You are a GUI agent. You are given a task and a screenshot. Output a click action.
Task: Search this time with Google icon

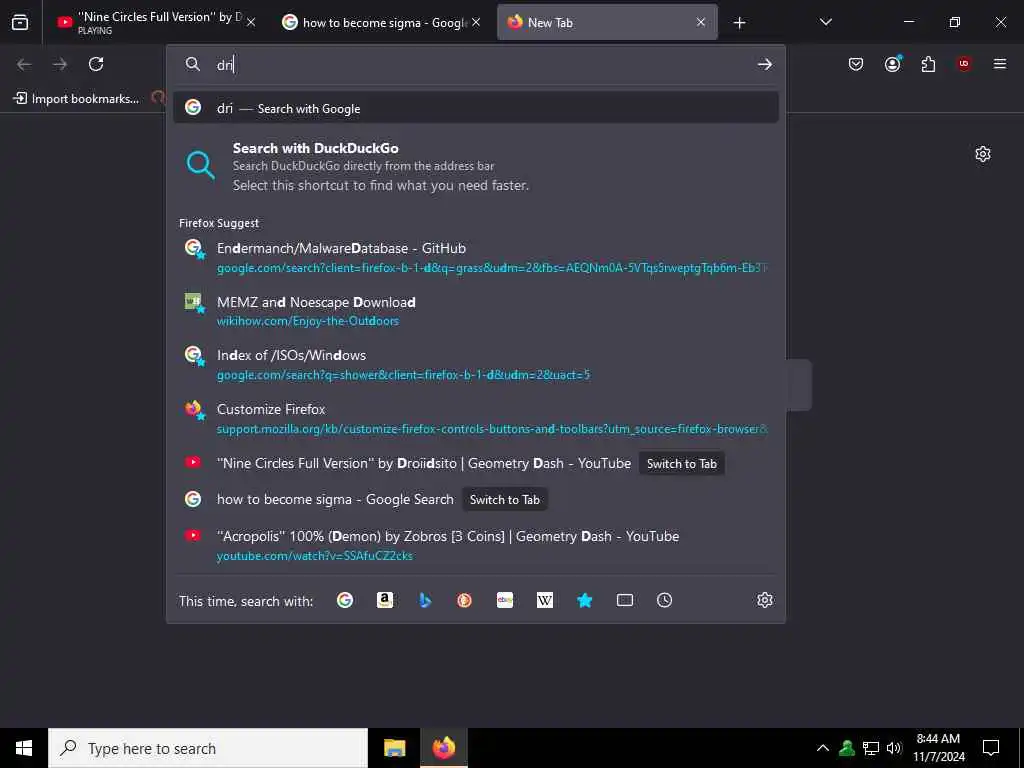tap(345, 600)
